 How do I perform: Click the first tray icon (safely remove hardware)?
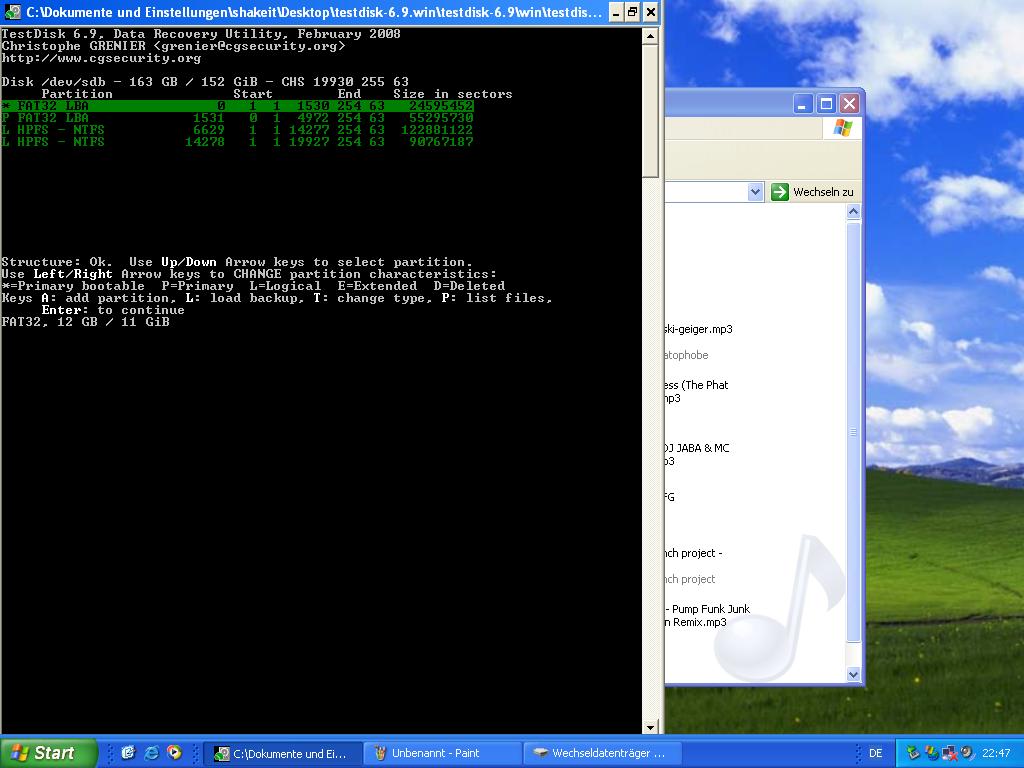pyautogui.click(x=912, y=753)
